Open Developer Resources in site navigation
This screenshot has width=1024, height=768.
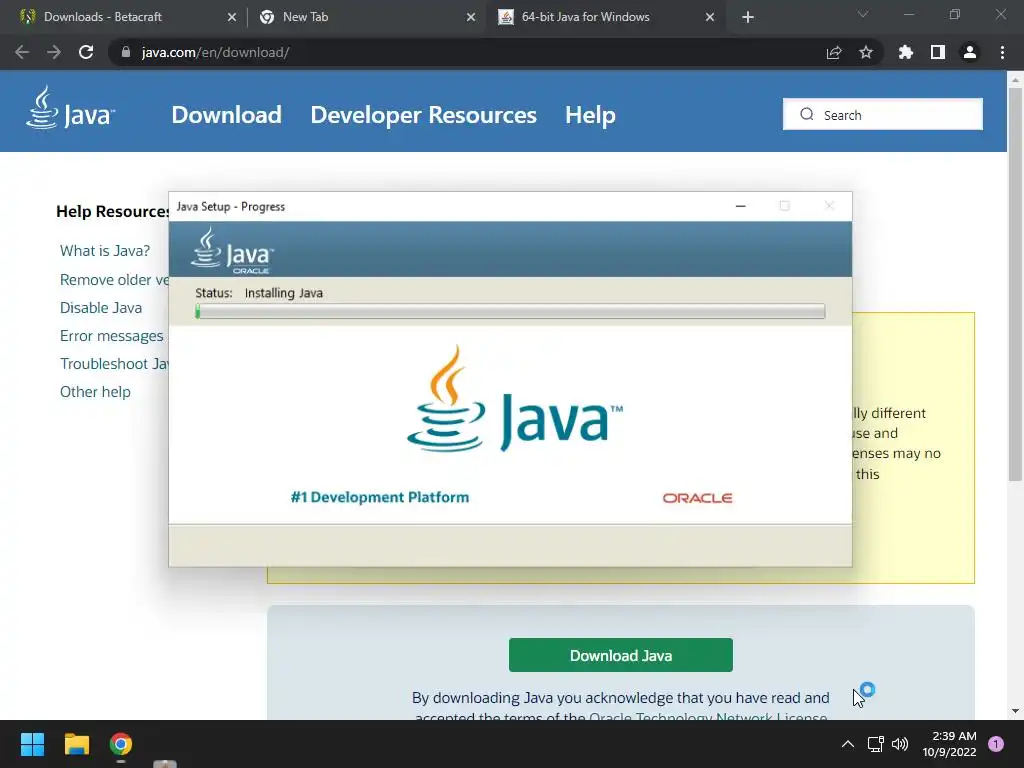point(423,115)
